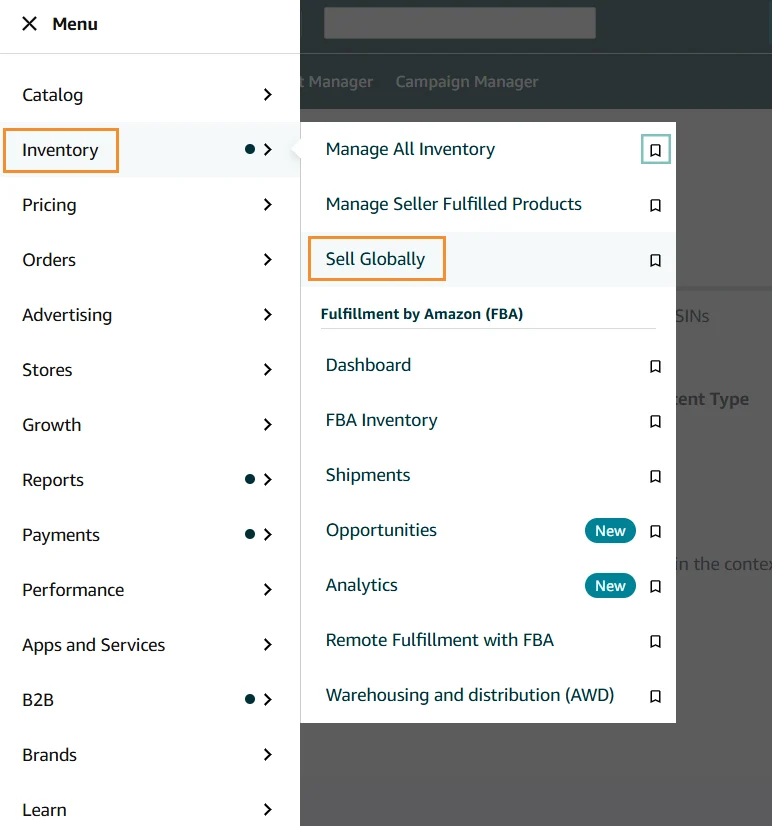Open Sell Globally
The width and height of the screenshot is (772, 826).
coord(375,259)
